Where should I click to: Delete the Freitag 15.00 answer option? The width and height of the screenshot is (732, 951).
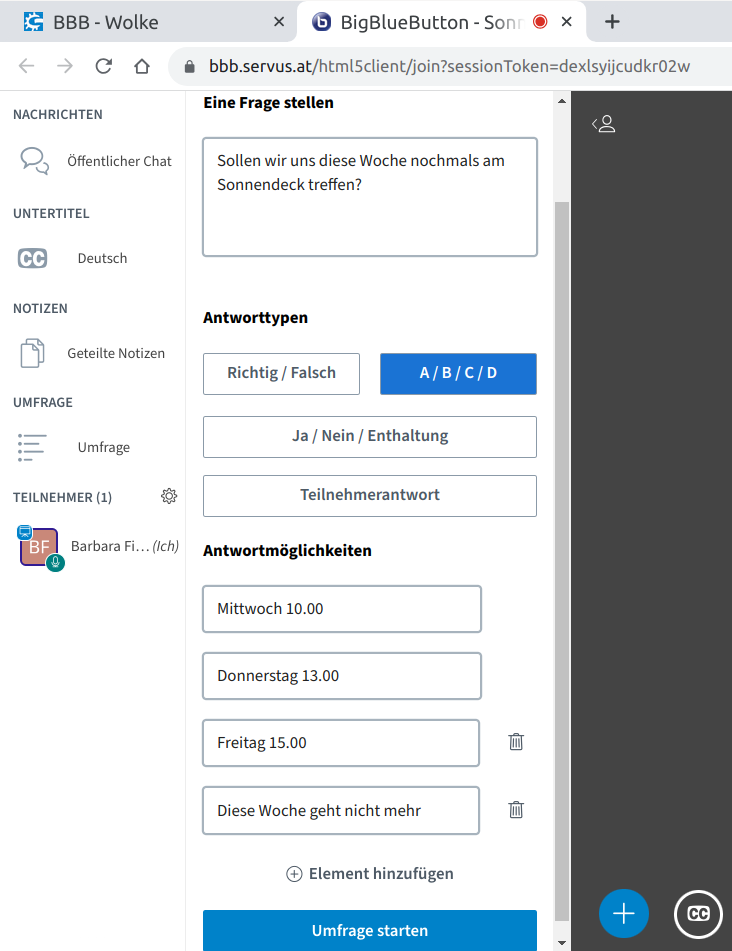[516, 742]
